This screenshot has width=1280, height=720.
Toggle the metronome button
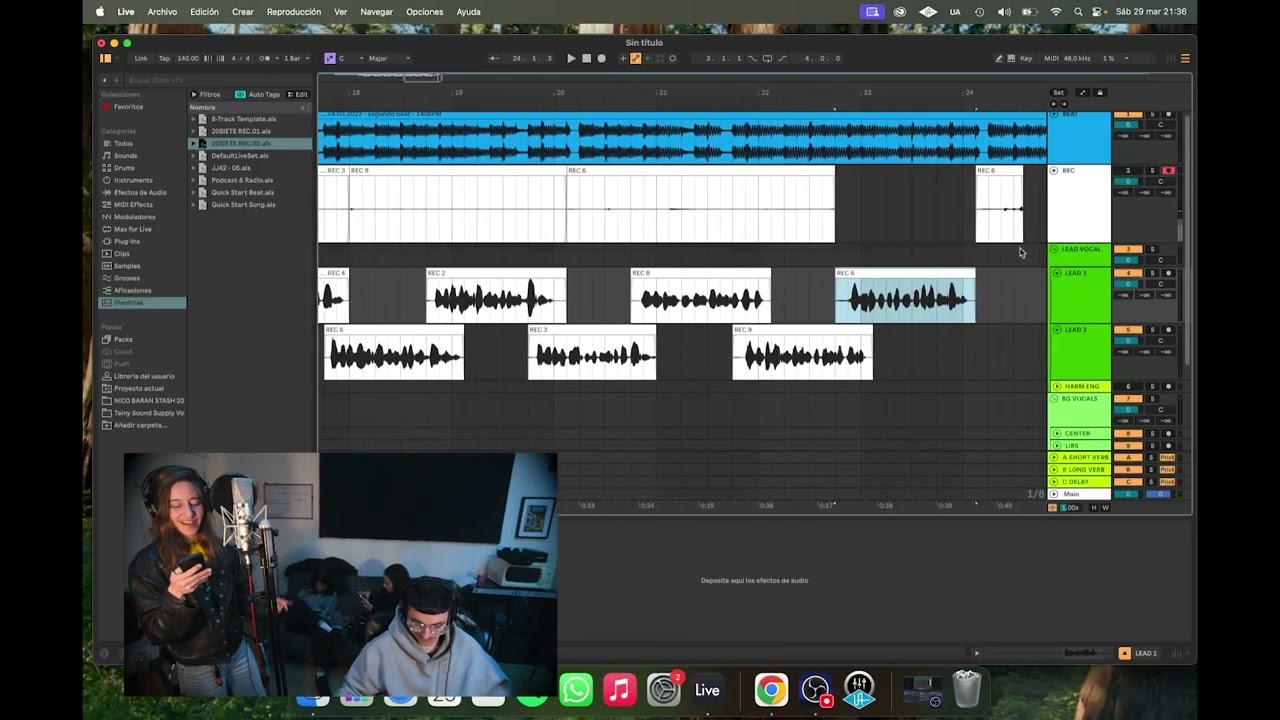click(x=265, y=58)
